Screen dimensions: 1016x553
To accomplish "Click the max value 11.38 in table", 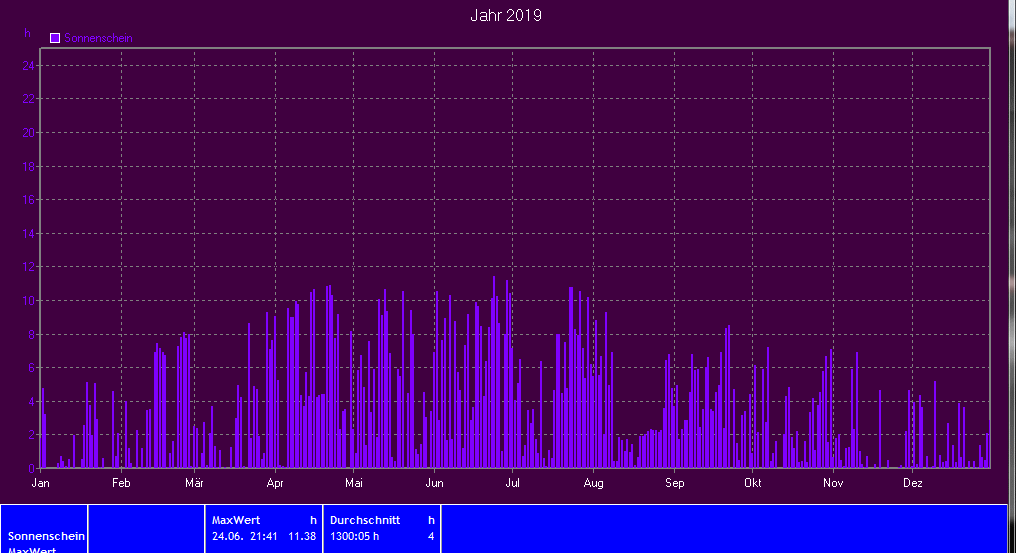I will 302,536.
